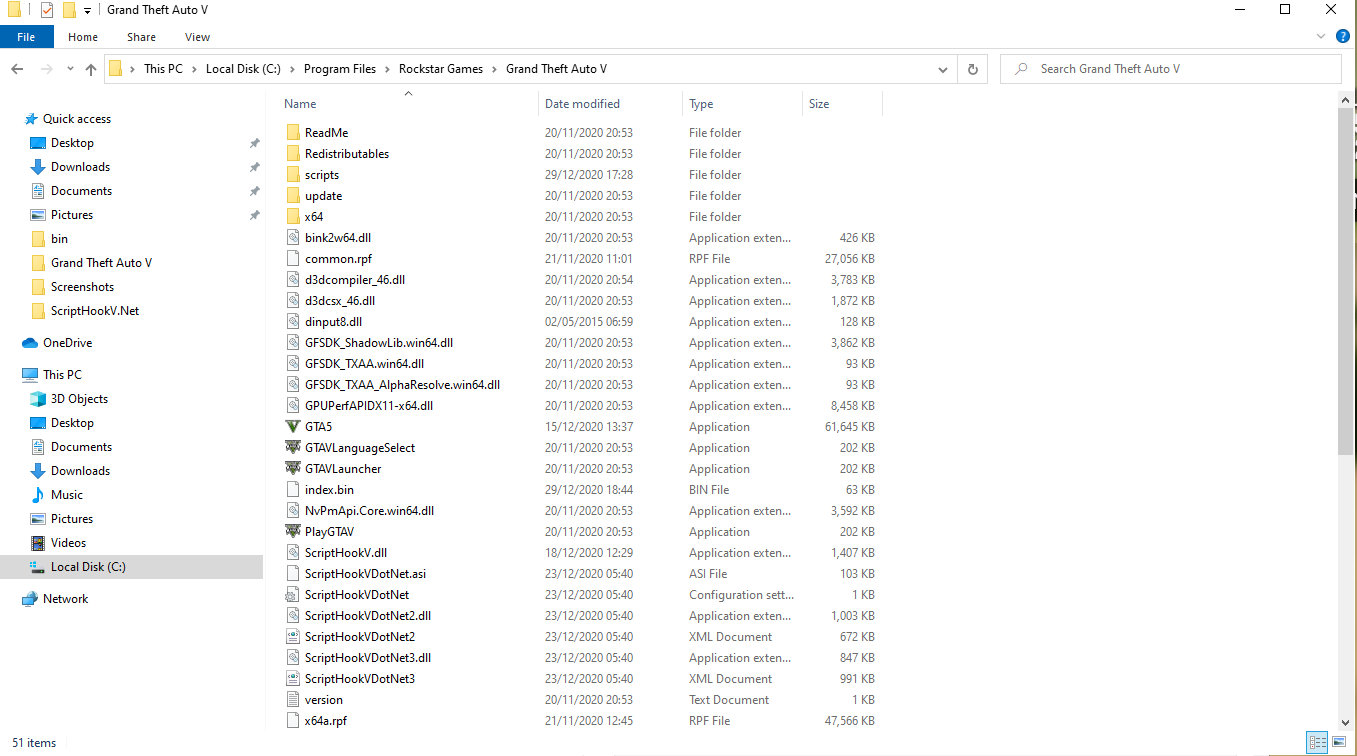The height and width of the screenshot is (756, 1357).
Task: Select the ScriptHookVDotNet2 XML document icon
Action: point(292,637)
